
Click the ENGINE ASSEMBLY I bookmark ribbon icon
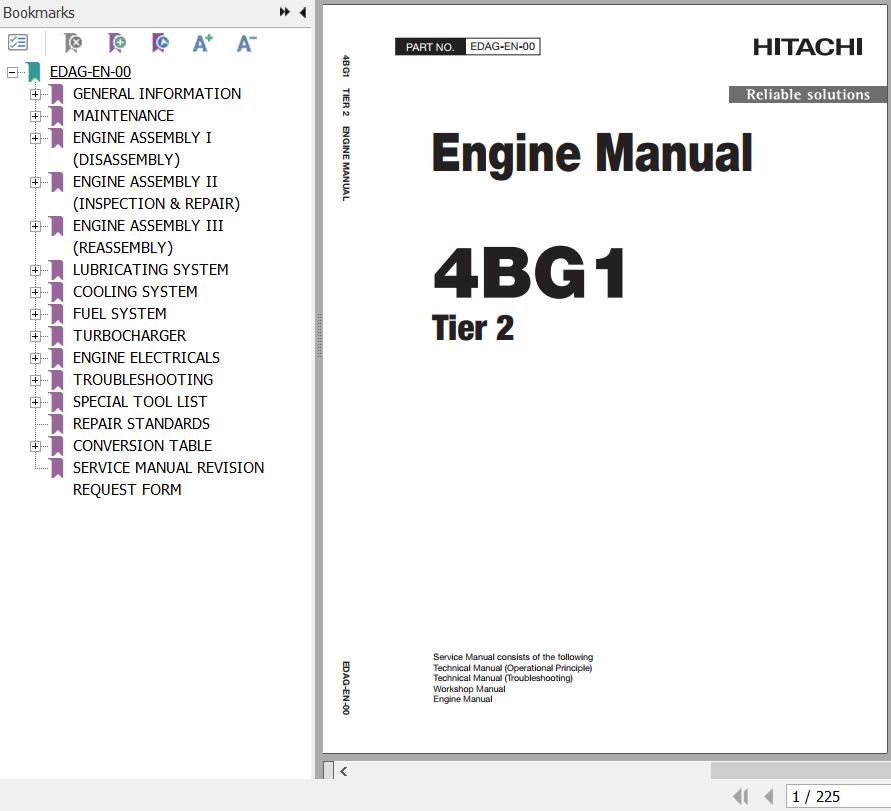[57, 138]
